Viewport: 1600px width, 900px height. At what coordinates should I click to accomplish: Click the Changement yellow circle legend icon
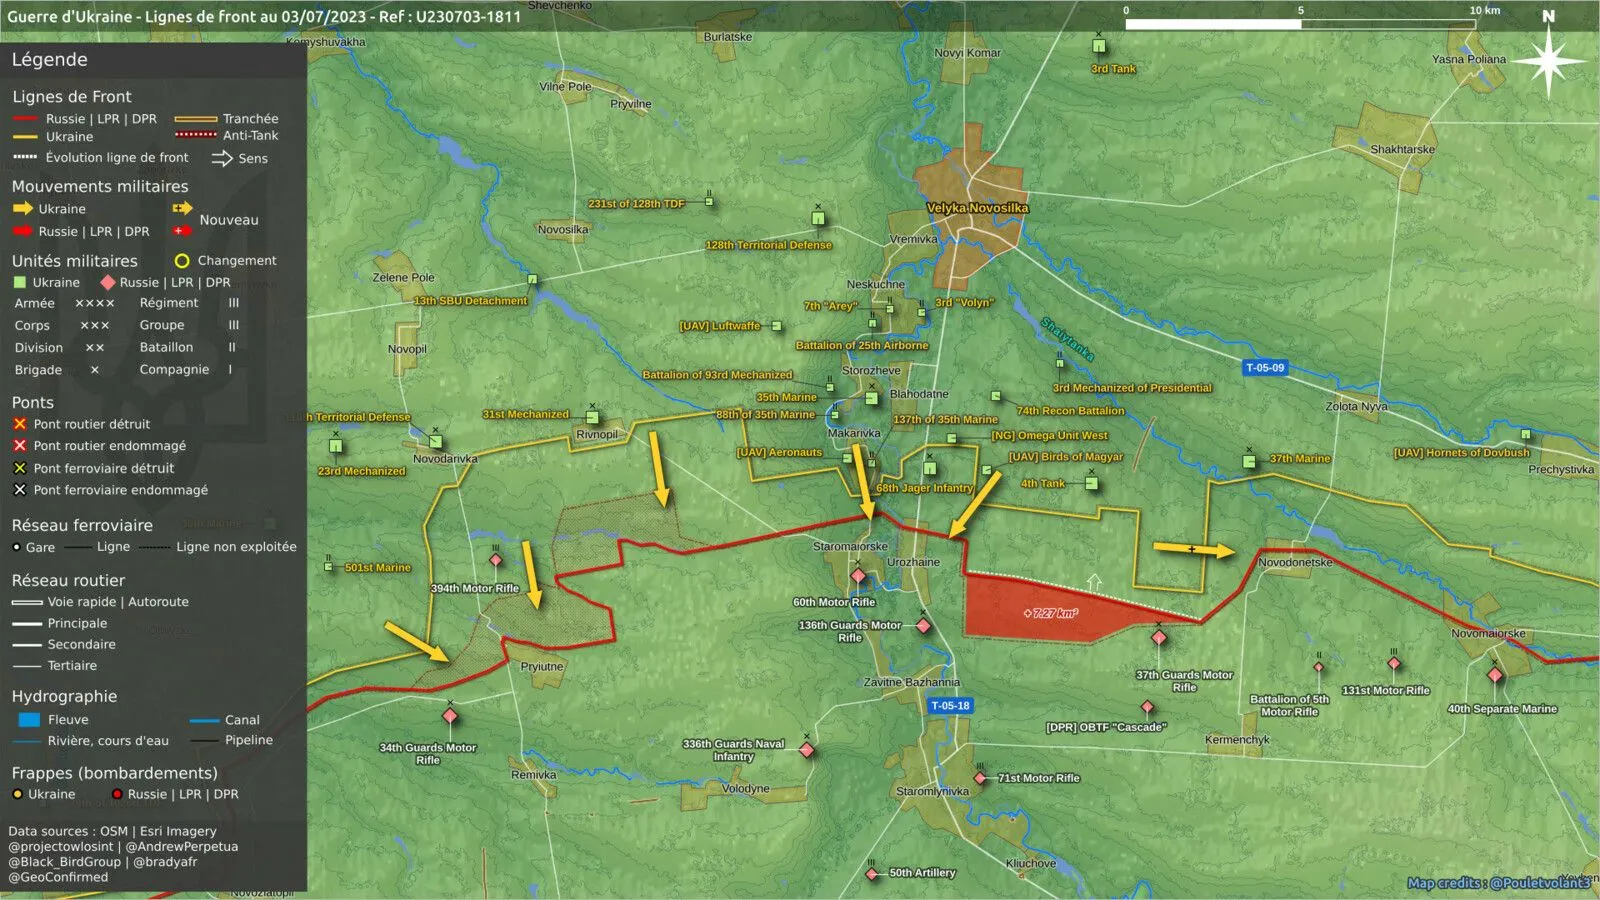click(182, 261)
